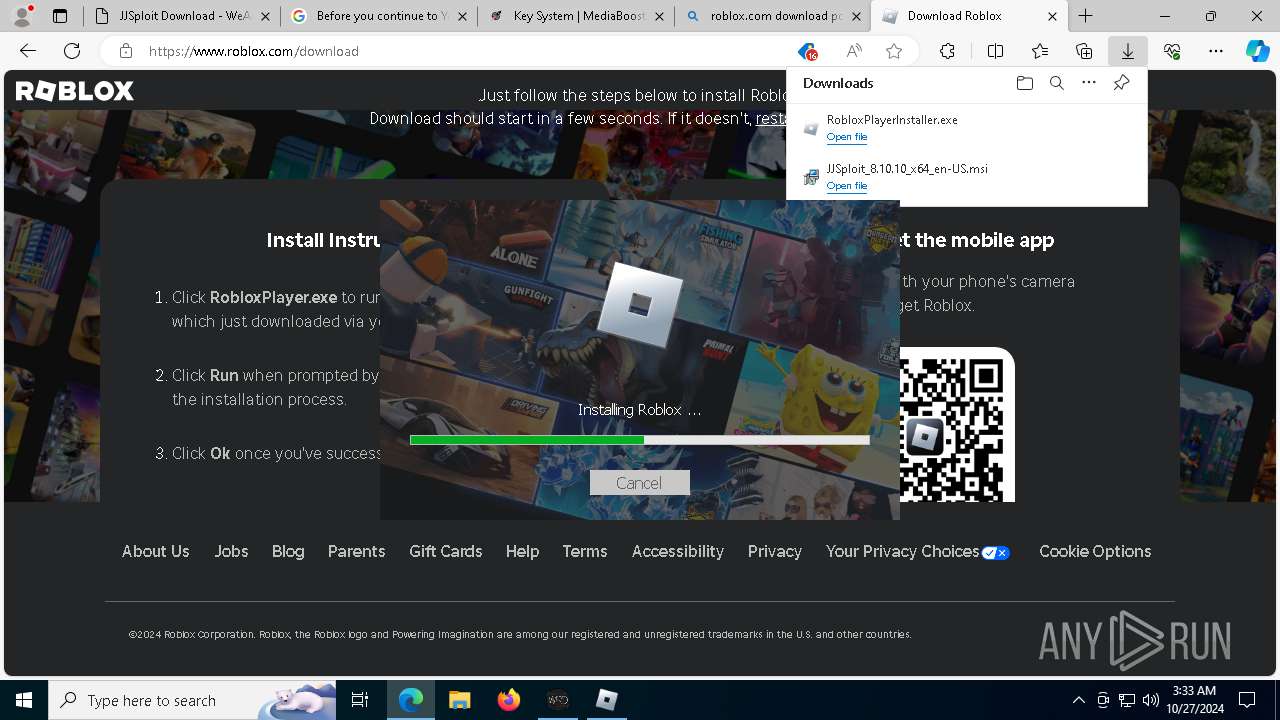View site information lock icon
The width and height of the screenshot is (1280, 720).
(x=125, y=51)
